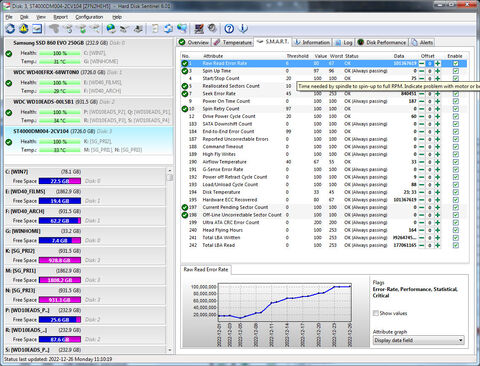Click the K: [SG_PRI2] free space bar

[60, 260]
